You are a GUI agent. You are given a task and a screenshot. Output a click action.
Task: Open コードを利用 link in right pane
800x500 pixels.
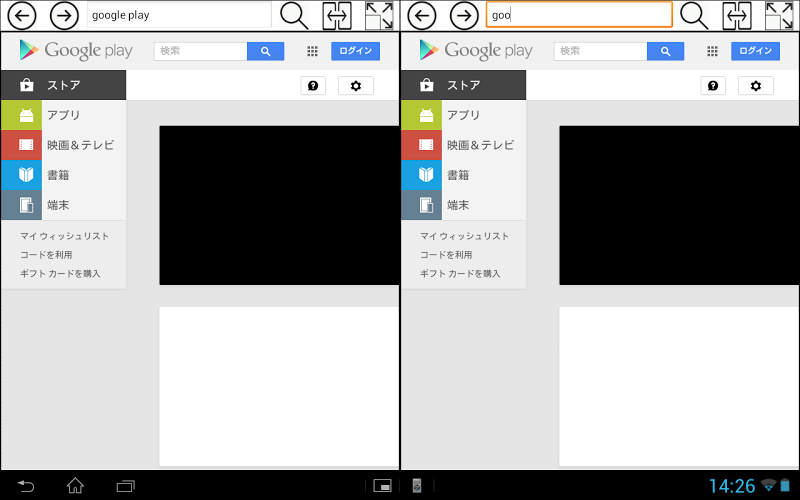(x=446, y=255)
